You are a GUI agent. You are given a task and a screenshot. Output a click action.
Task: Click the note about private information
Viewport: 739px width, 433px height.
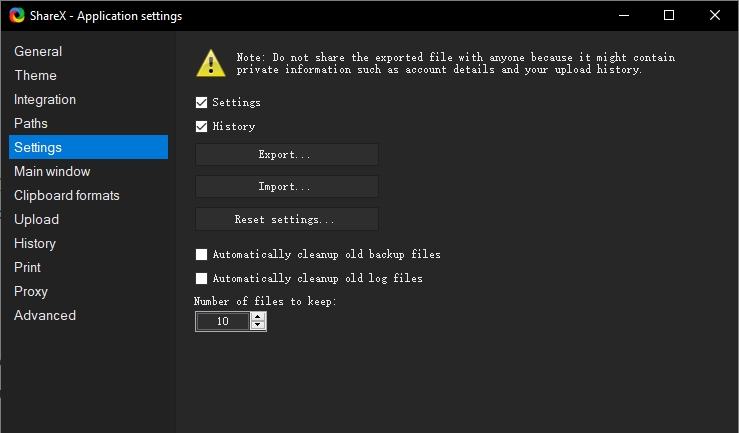[x=455, y=64]
